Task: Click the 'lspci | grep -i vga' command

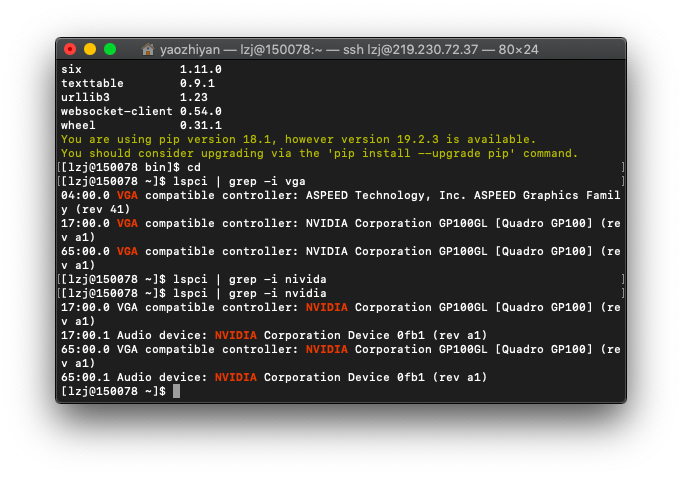Action: (238, 181)
